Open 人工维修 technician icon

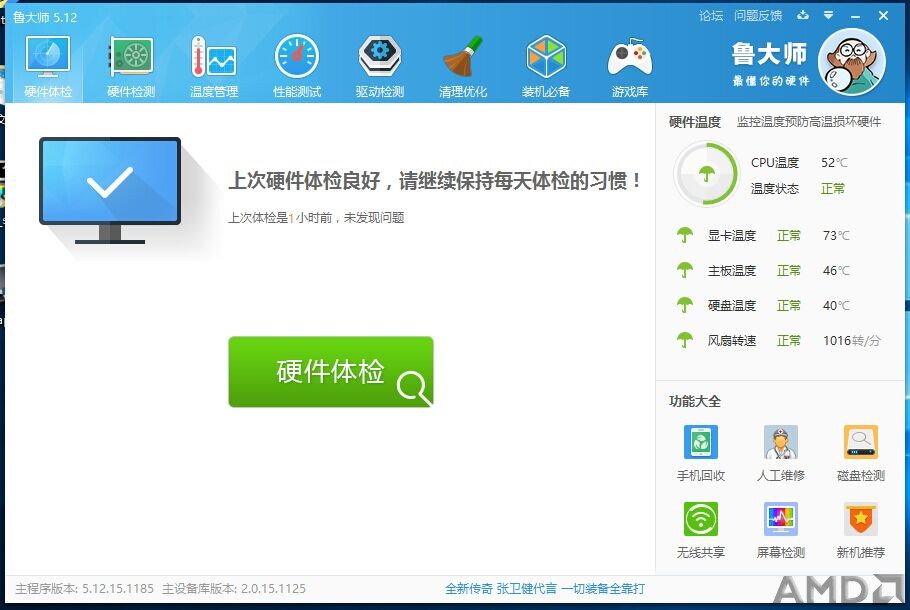tap(781, 442)
